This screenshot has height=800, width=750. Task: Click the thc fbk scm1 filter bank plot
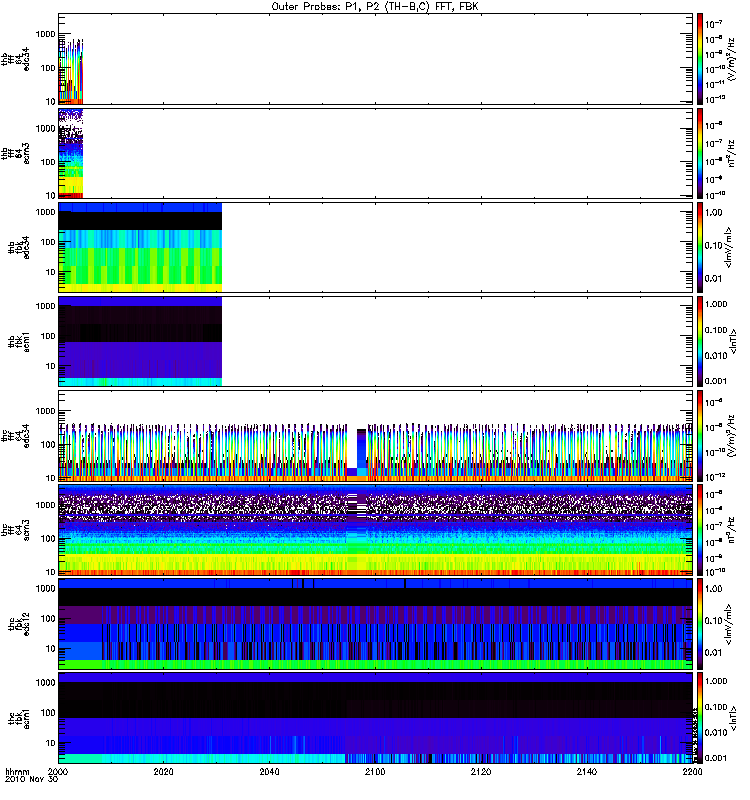click(376, 718)
